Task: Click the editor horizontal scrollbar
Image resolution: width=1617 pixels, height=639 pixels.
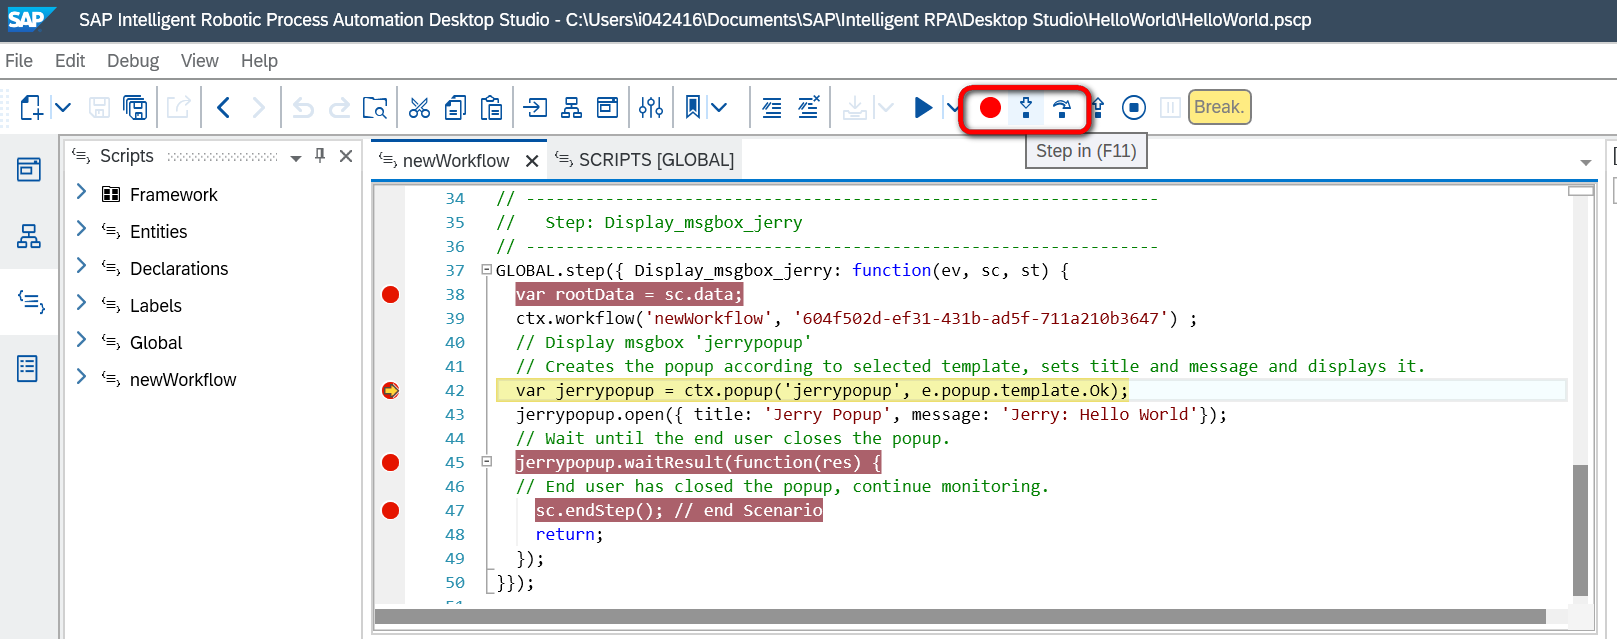Action: click(960, 617)
